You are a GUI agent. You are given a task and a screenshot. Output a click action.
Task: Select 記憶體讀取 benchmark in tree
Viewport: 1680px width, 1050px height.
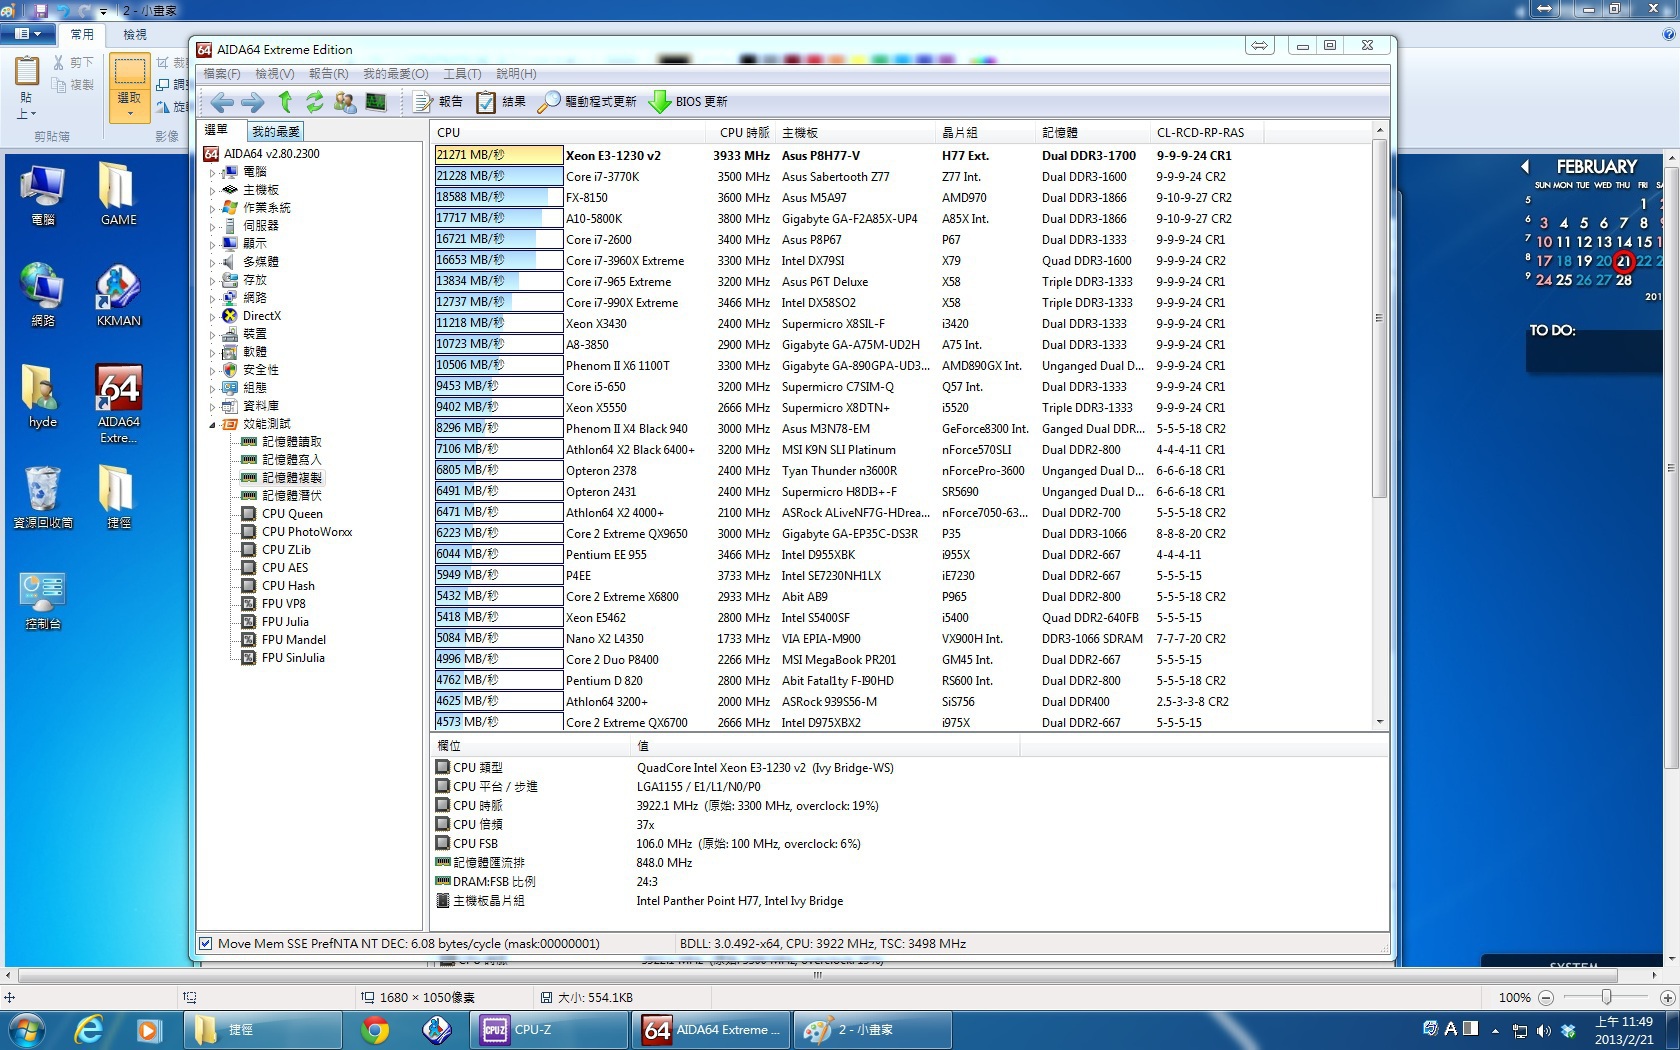point(292,442)
